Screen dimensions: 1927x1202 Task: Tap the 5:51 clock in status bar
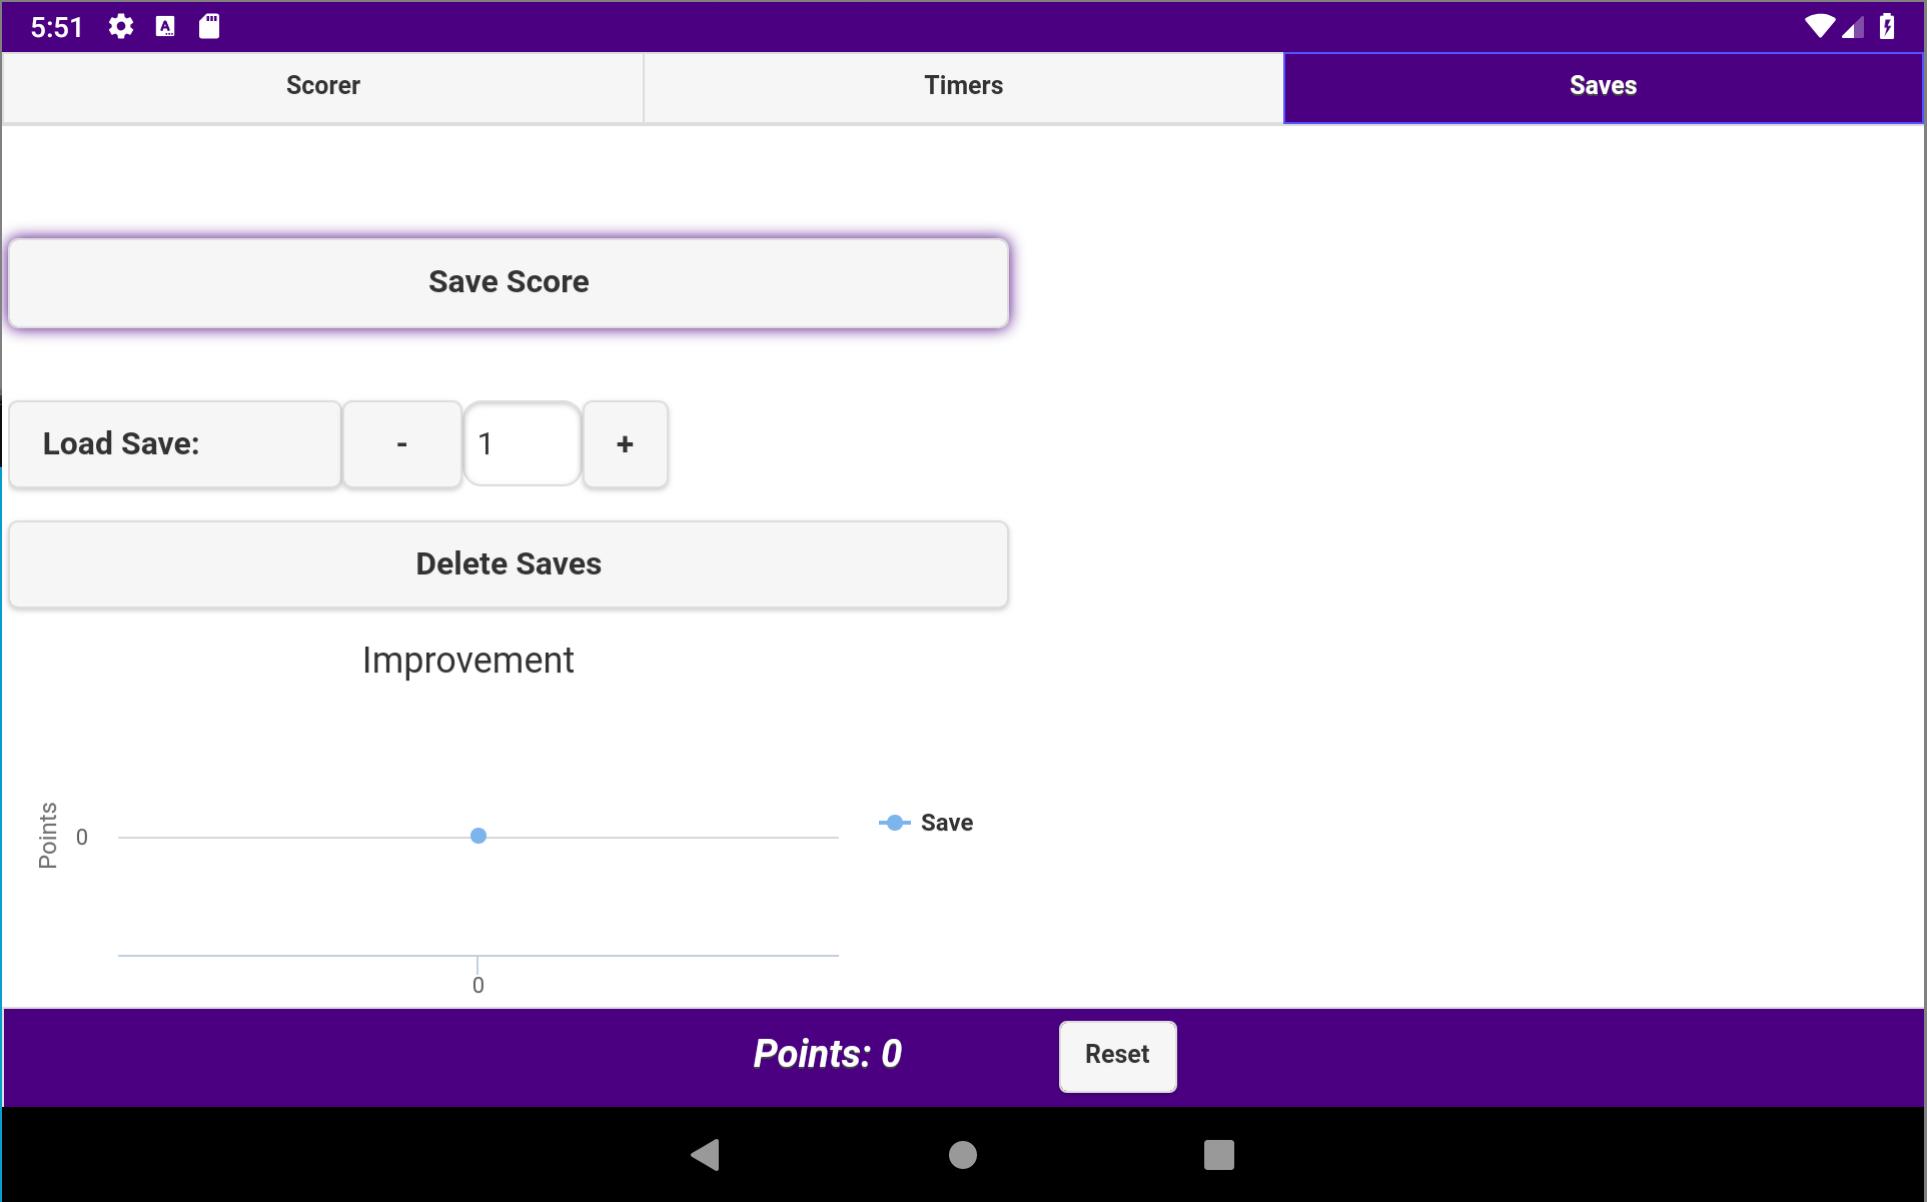tap(57, 28)
